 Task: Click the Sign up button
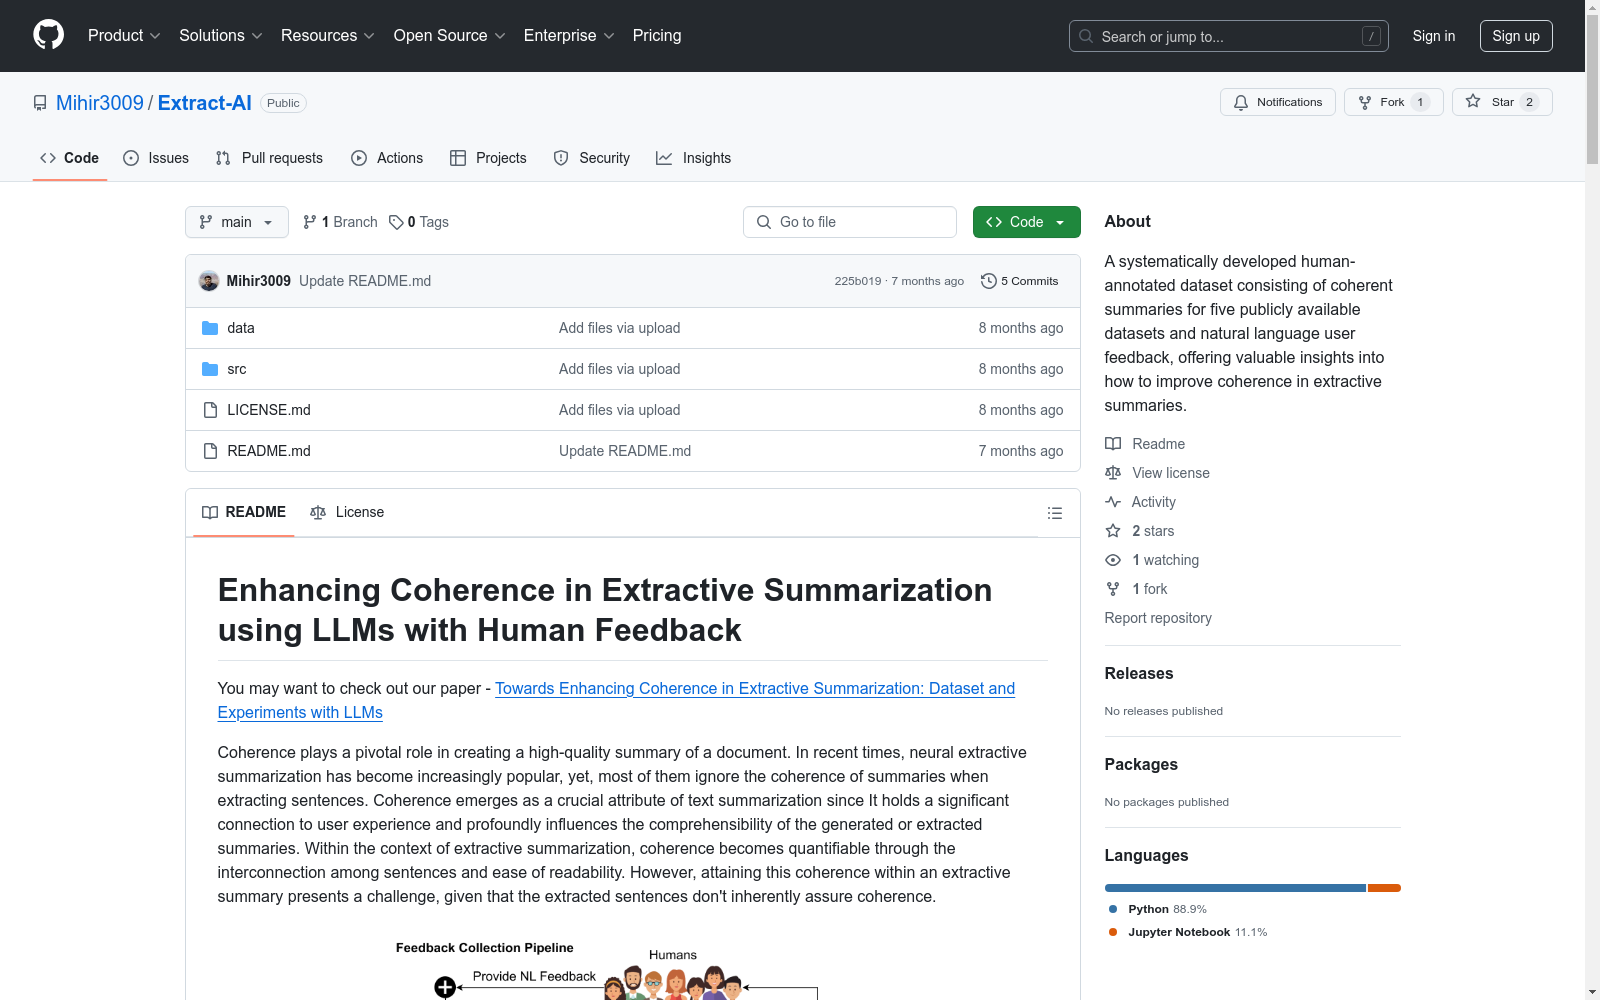[x=1516, y=36]
